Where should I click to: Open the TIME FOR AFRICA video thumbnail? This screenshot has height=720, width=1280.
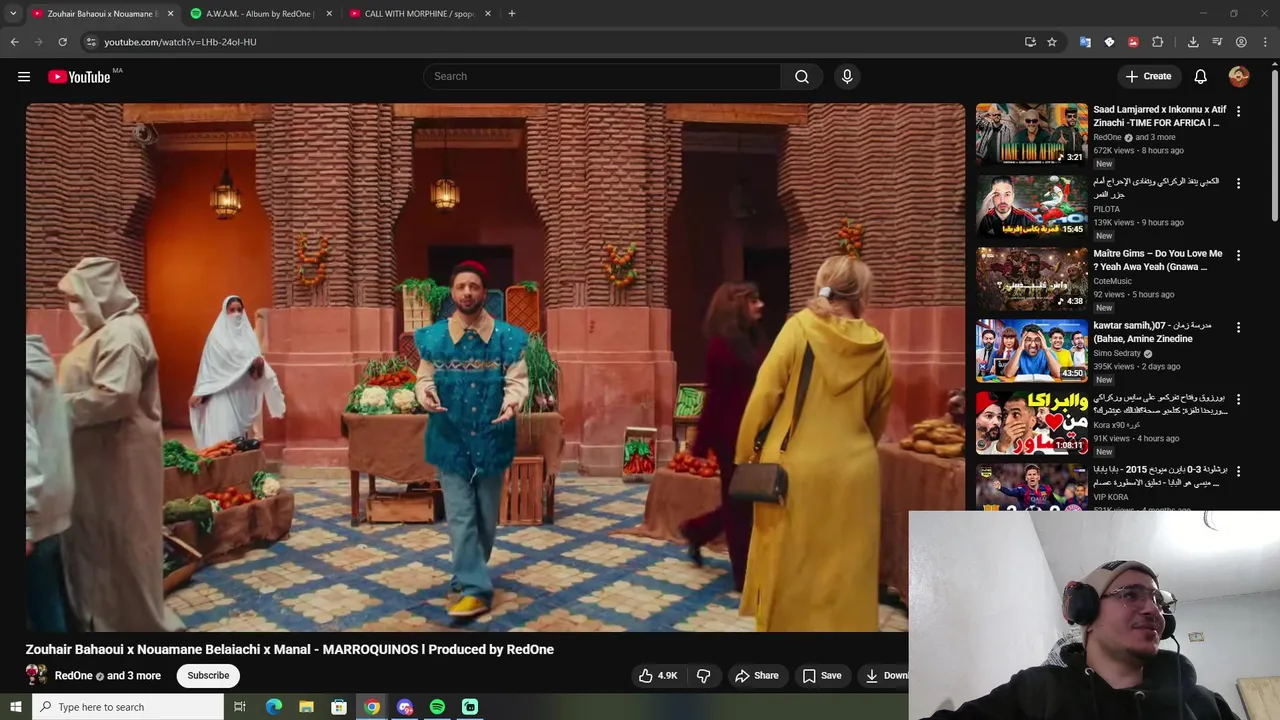1032,134
